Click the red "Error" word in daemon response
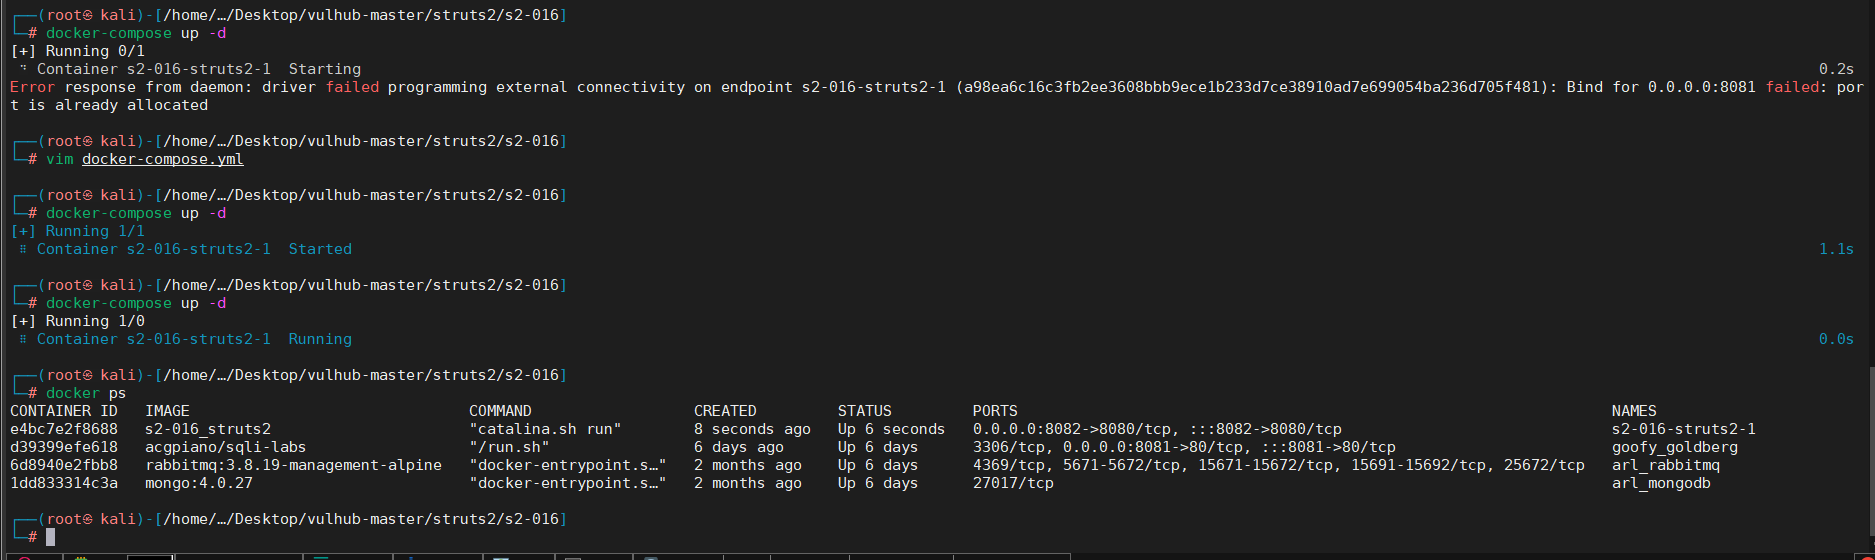This screenshot has width=1875, height=560. pyautogui.click(x=32, y=87)
